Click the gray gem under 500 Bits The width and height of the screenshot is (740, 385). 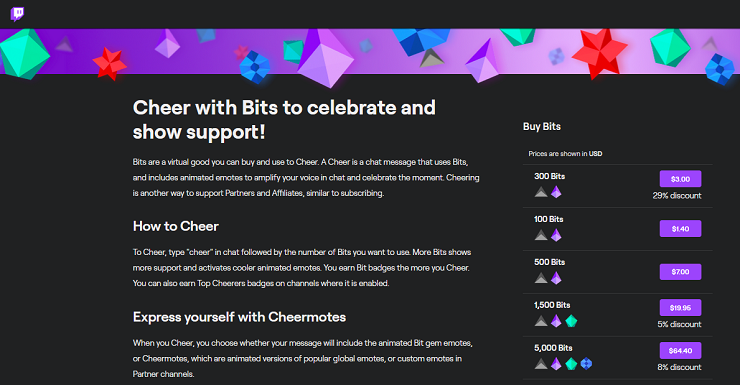pyautogui.click(x=541, y=278)
